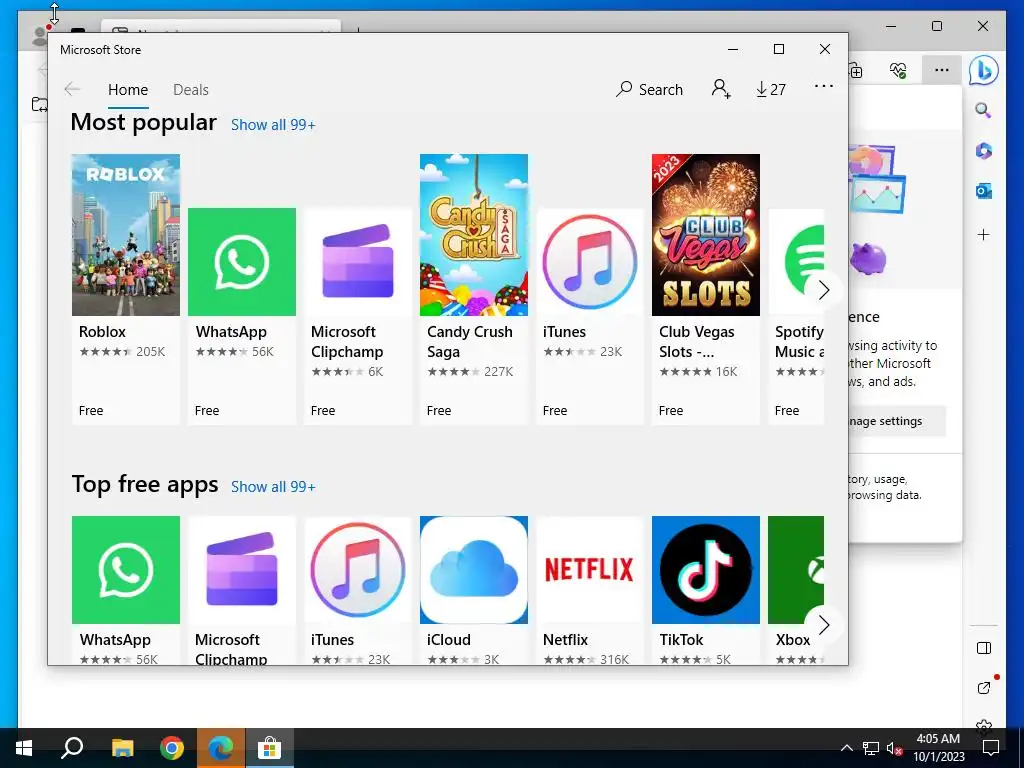1024x768 pixels.
Task: Open the TikTok app icon
Action: [x=706, y=570]
